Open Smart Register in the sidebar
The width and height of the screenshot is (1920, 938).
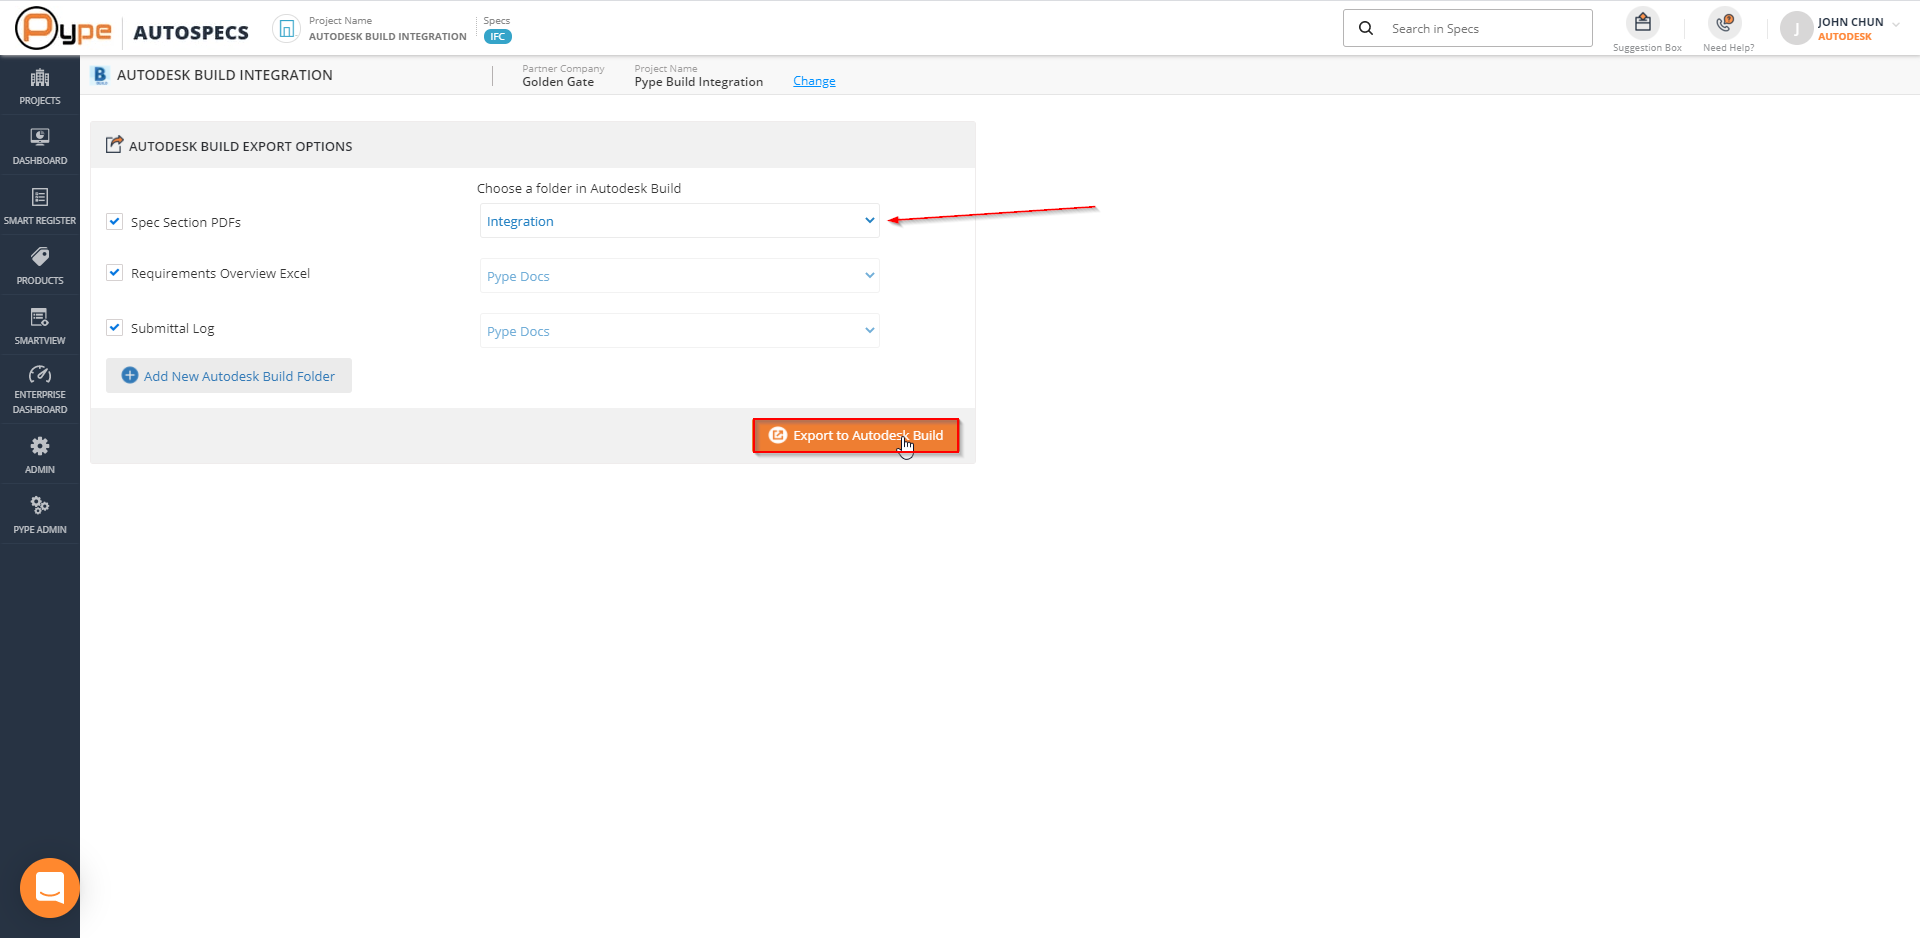coord(40,206)
